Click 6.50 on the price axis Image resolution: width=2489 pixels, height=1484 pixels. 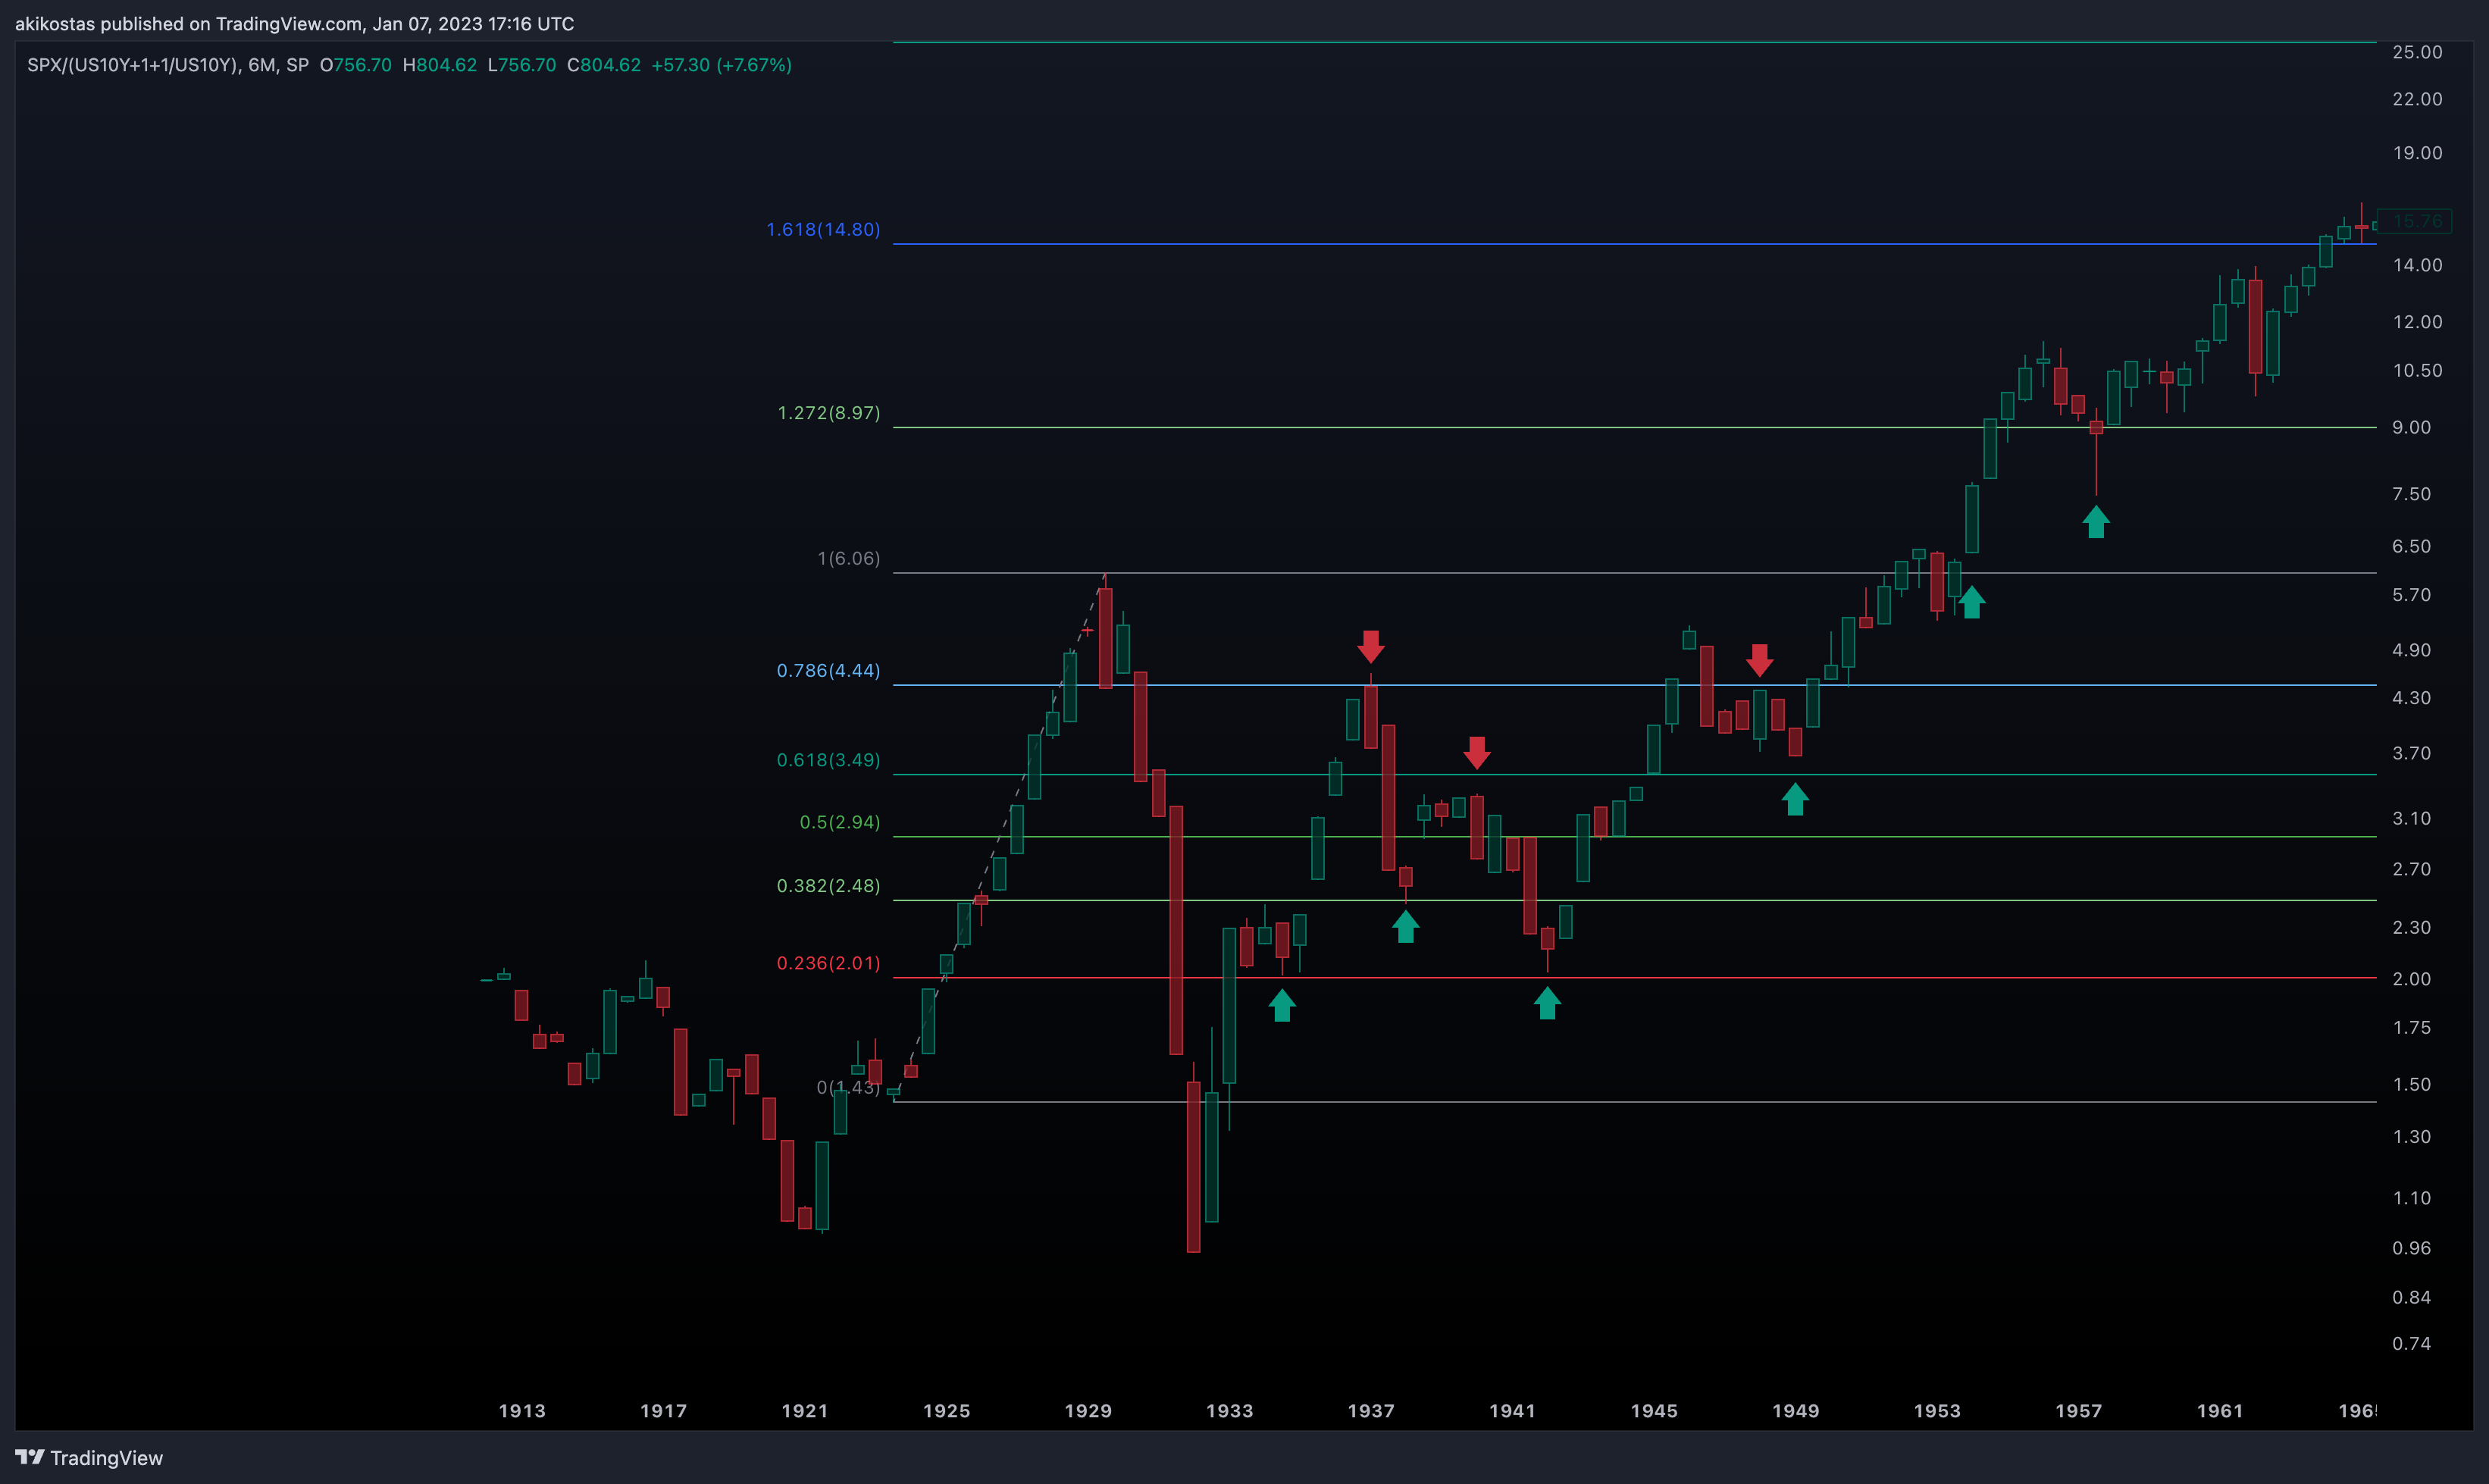pos(2411,547)
